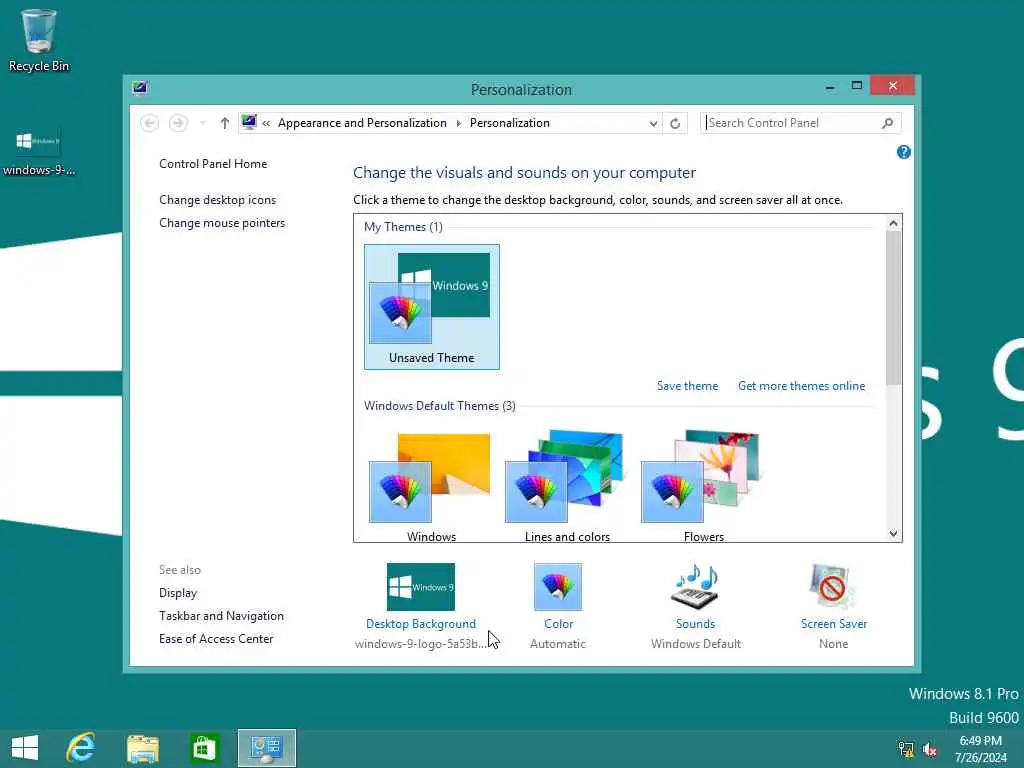Open the clock showing 6:49 PM
Image resolution: width=1024 pixels, height=768 pixels.
tap(980, 749)
